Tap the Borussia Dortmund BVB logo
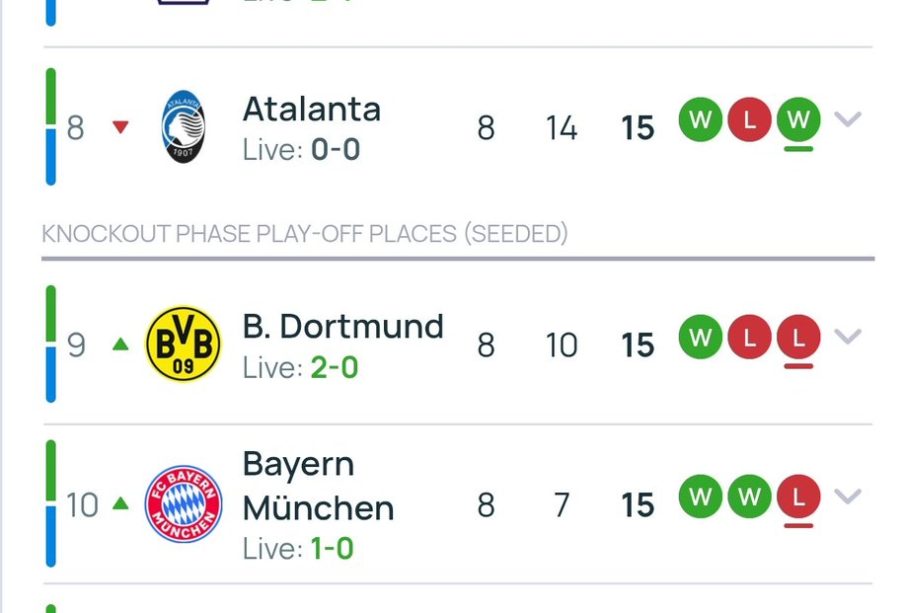 183,344
